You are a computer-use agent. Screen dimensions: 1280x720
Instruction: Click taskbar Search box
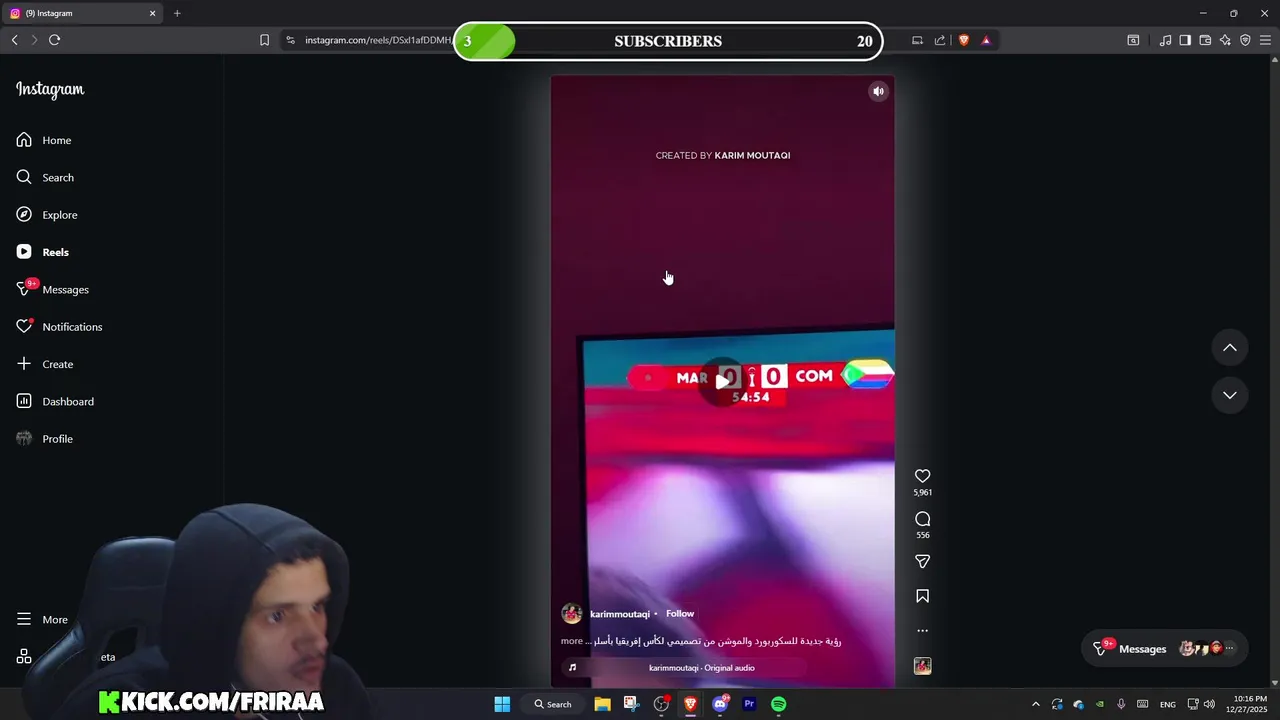[552, 704]
